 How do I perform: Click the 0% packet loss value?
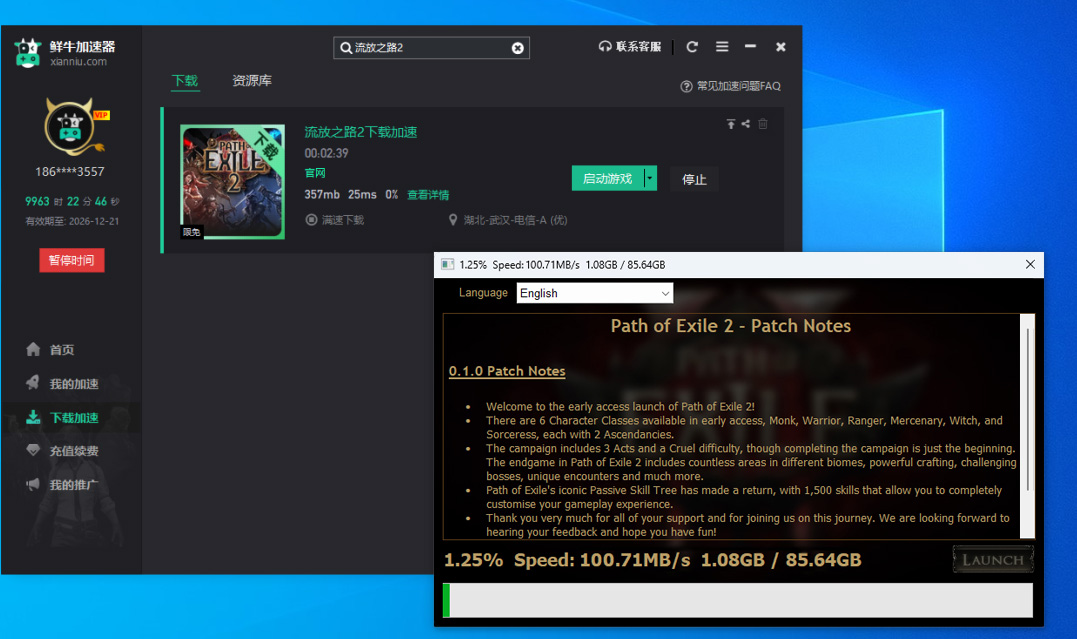click(392, 194)
